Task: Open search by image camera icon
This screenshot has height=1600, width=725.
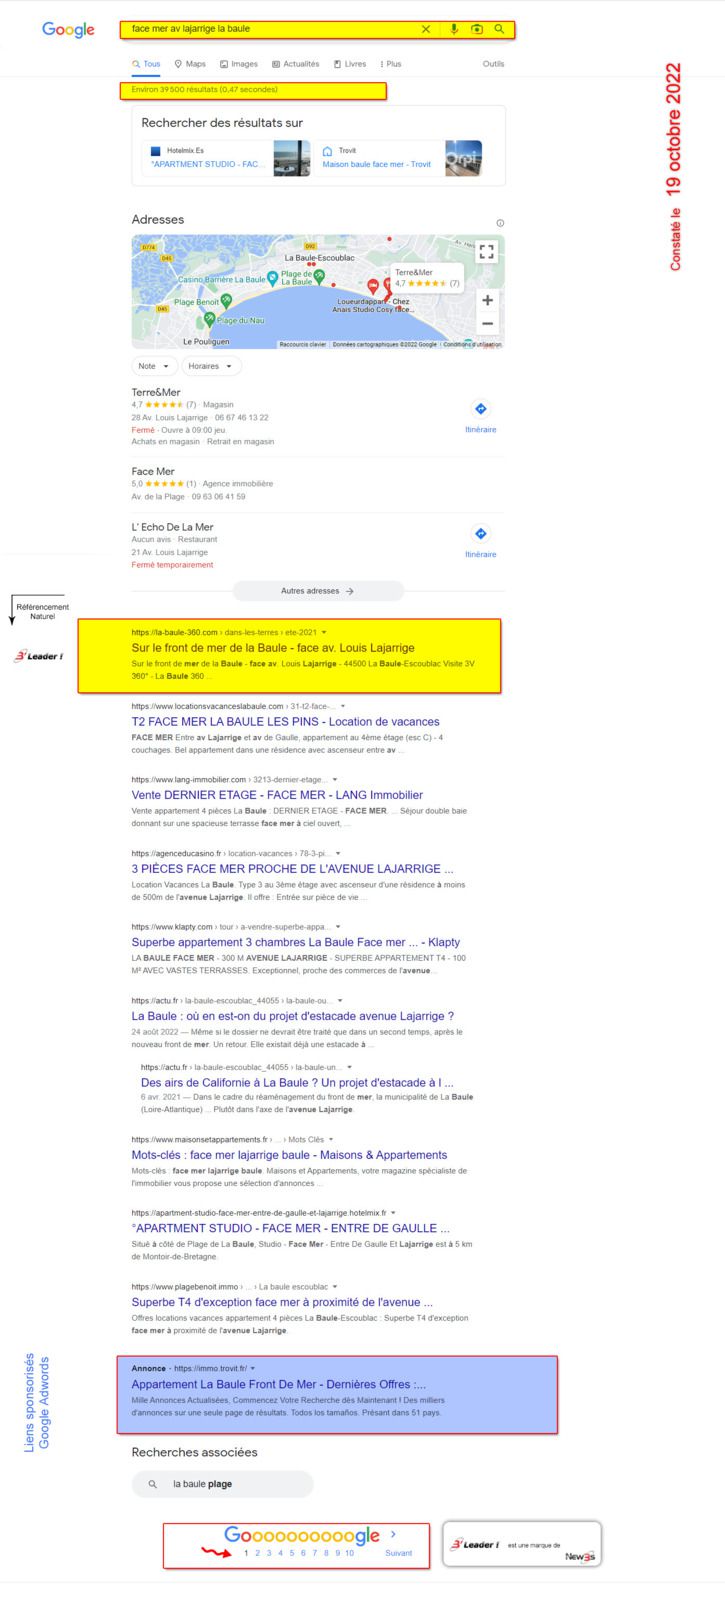Action: [477, 29]
